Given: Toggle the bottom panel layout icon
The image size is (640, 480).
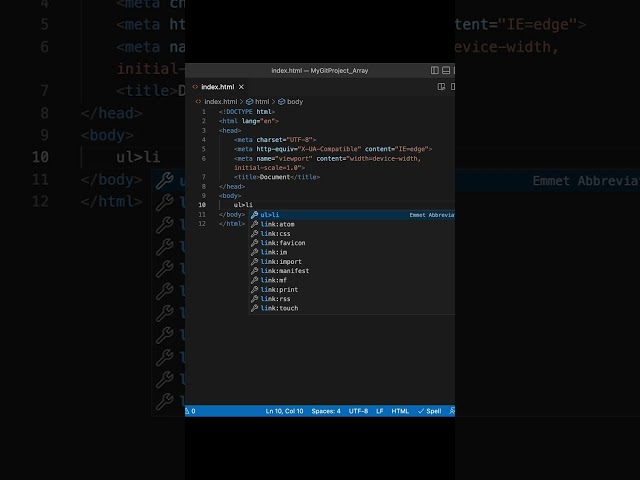Looking at the screenshot, I should pos(446,70).
